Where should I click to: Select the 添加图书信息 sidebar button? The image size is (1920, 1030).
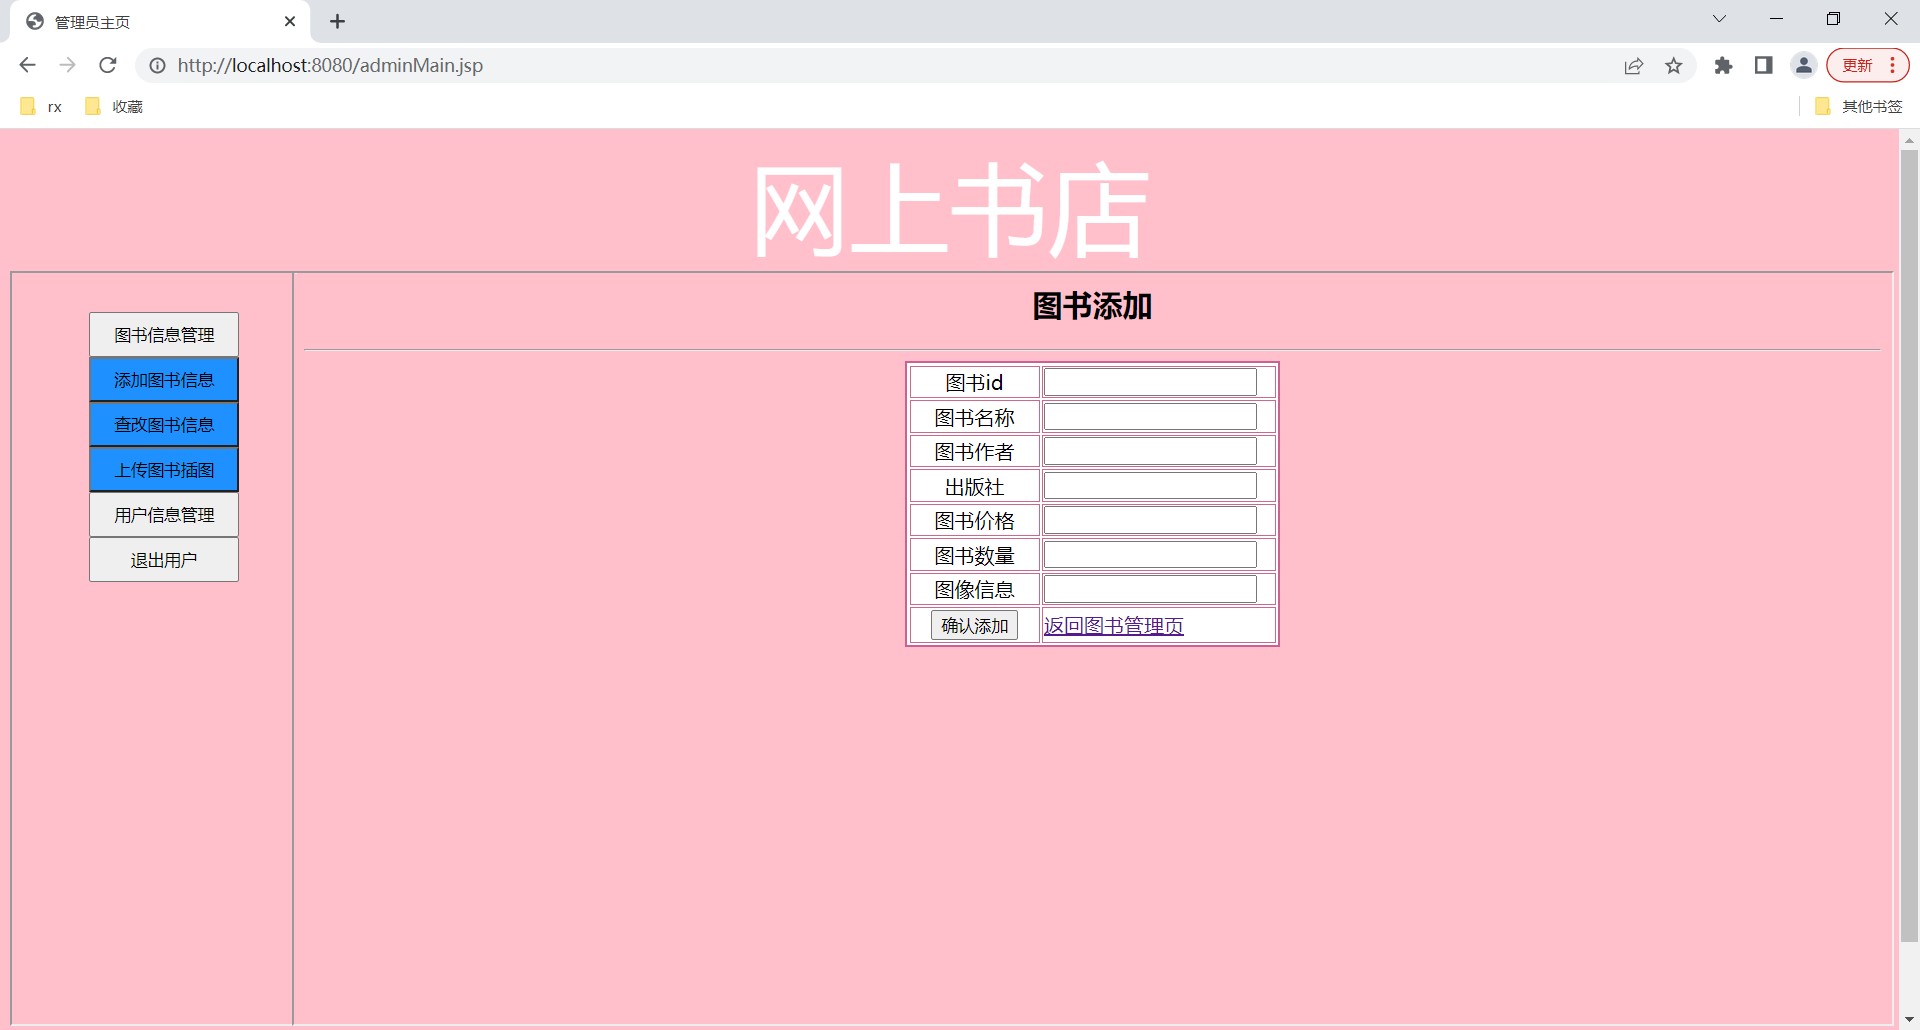163,379
